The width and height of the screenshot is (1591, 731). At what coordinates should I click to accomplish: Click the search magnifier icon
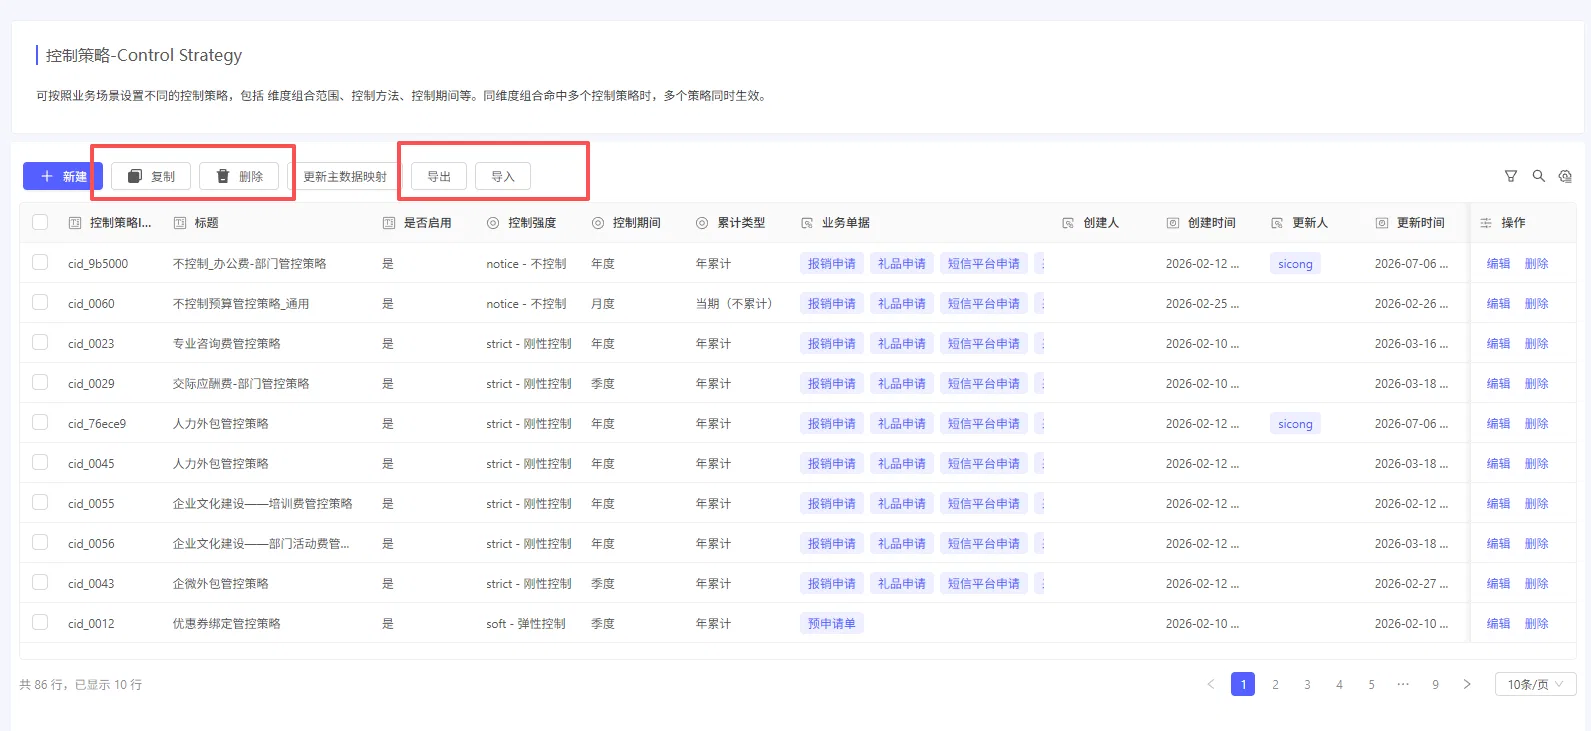click(x=1539, y=176)
